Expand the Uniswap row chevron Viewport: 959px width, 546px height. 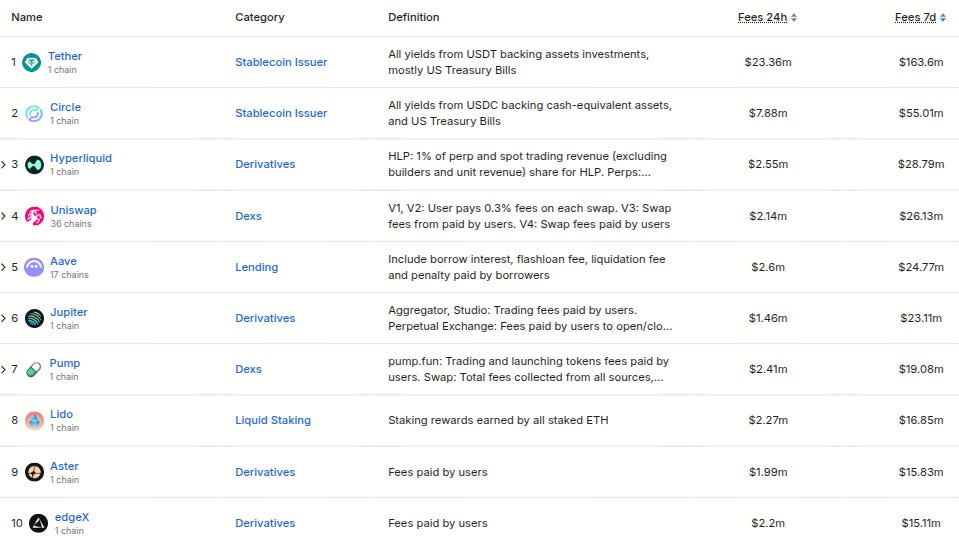[x=4, y=216]
